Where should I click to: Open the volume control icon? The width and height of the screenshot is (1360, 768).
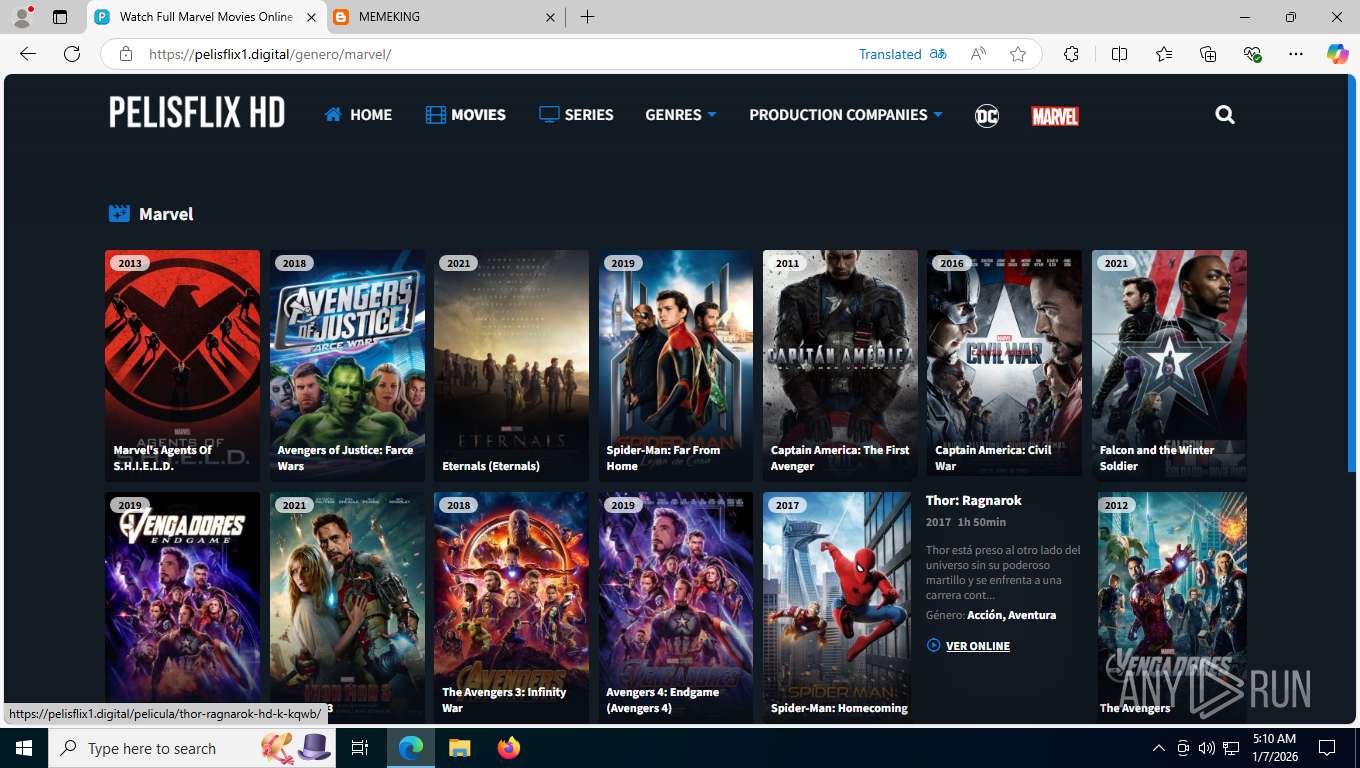click(1207, 748)
